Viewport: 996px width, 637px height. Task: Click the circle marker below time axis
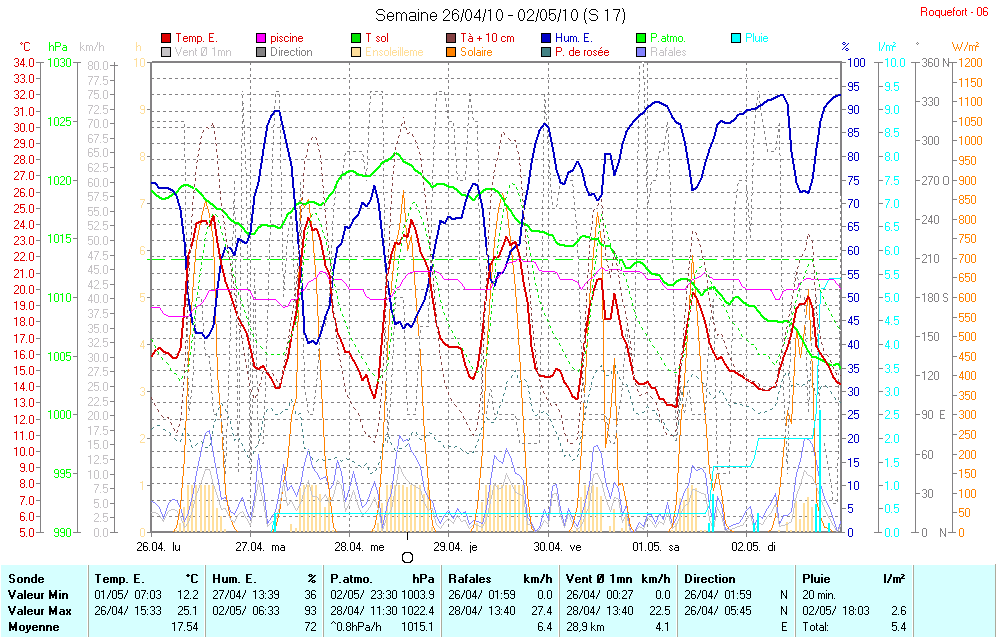[407, 558]
